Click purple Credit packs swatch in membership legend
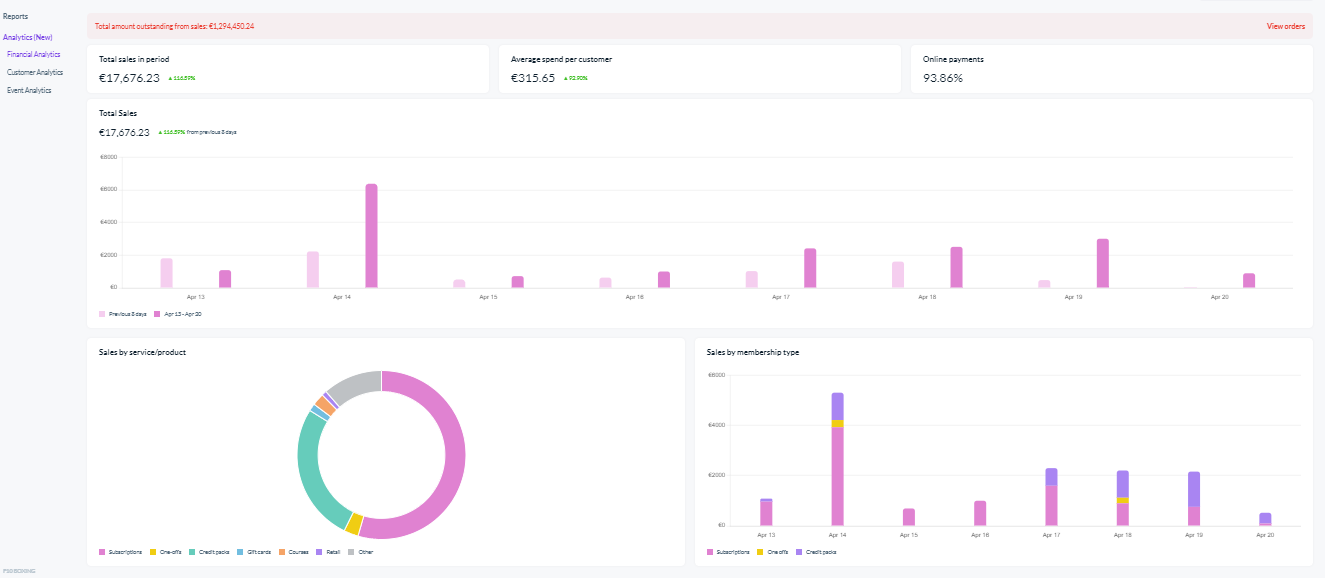 800,552
